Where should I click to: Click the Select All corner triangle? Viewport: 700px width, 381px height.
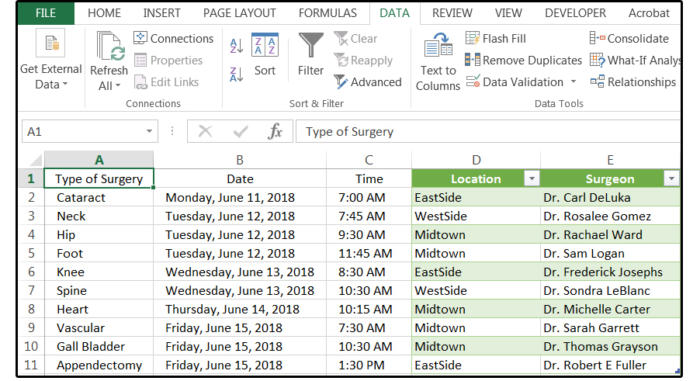[36, 160]
